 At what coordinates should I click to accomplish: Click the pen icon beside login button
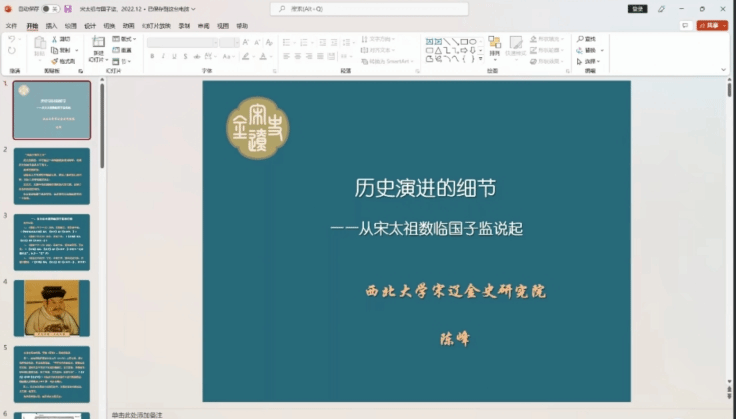(662, 9)
